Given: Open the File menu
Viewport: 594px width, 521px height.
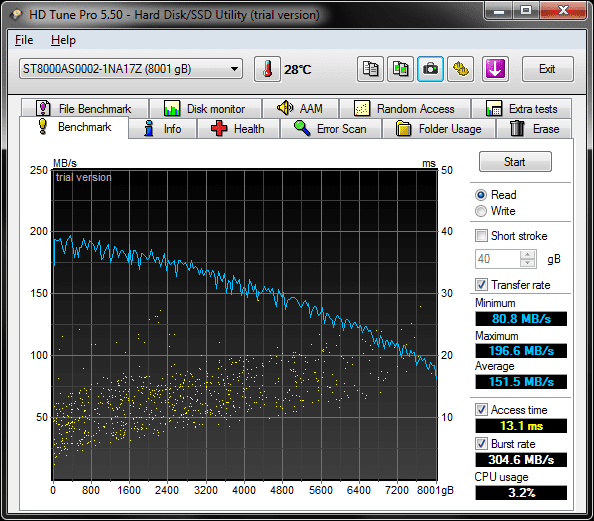Looking at the screenshot, I should click(24, 40).
